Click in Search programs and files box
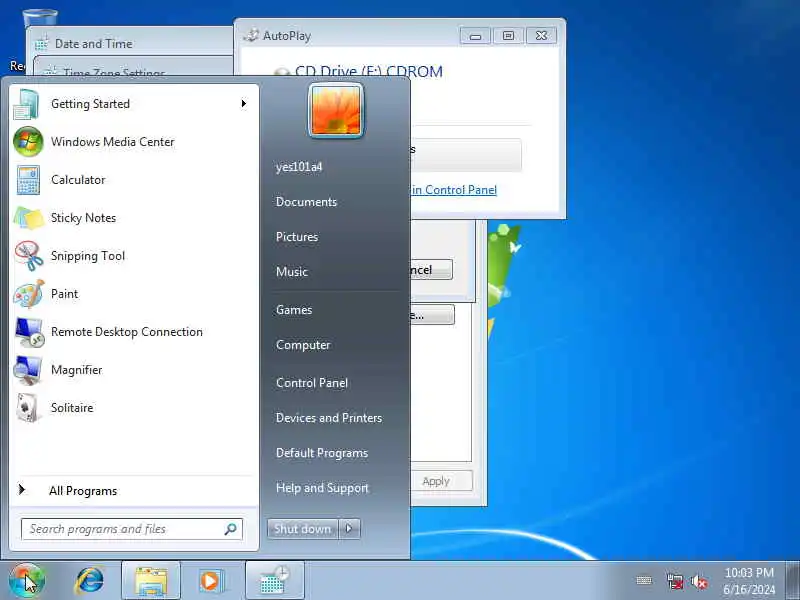The height and width of the screenshot is (600, 800). point(132,529)
